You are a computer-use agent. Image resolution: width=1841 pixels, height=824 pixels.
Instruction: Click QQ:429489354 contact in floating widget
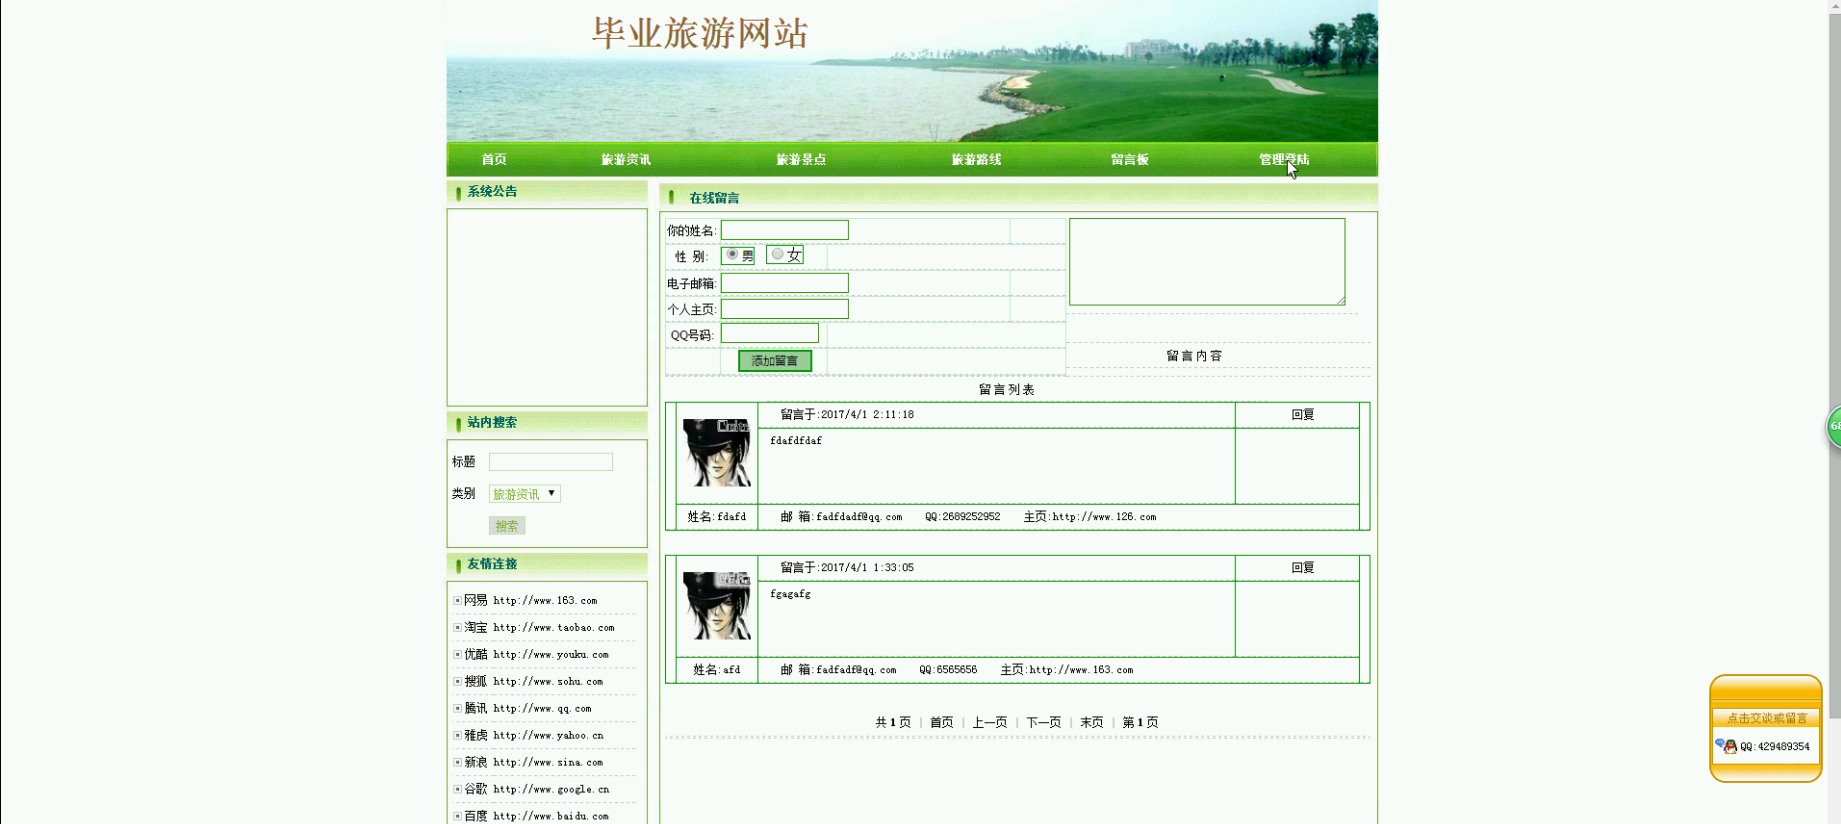click(1775, 747)
